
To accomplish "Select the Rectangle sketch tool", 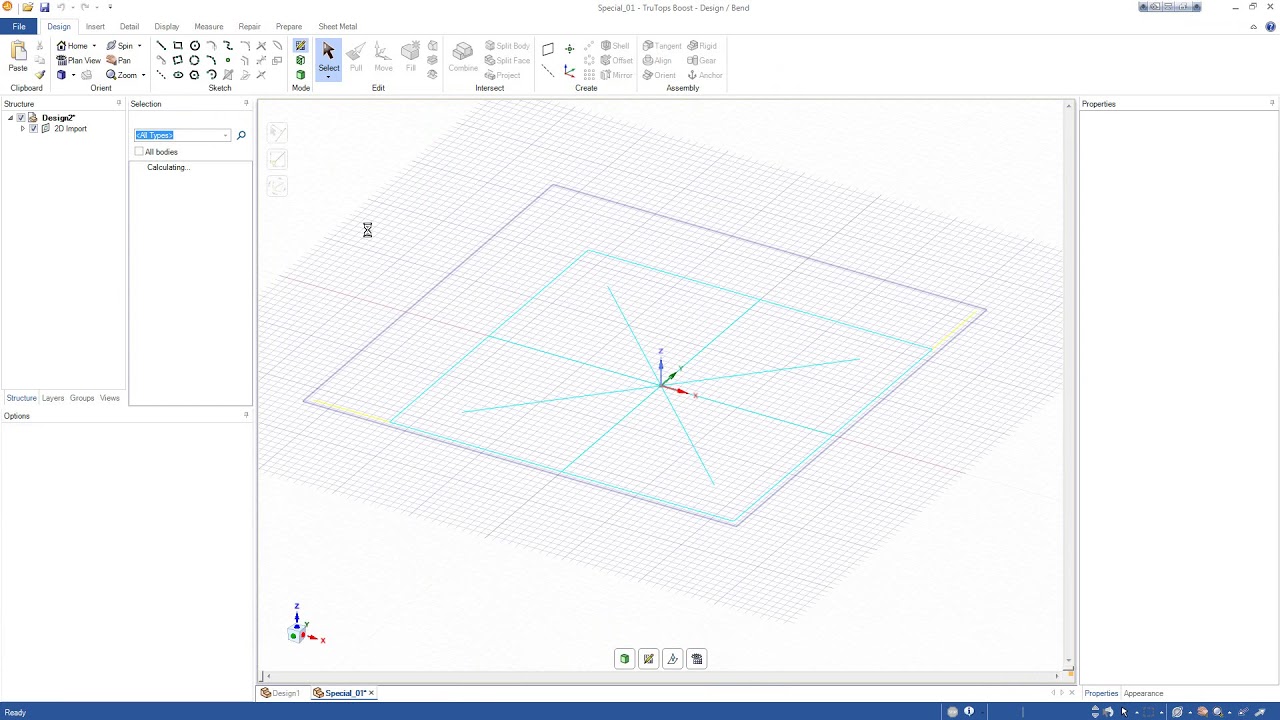I will [178, 46].
